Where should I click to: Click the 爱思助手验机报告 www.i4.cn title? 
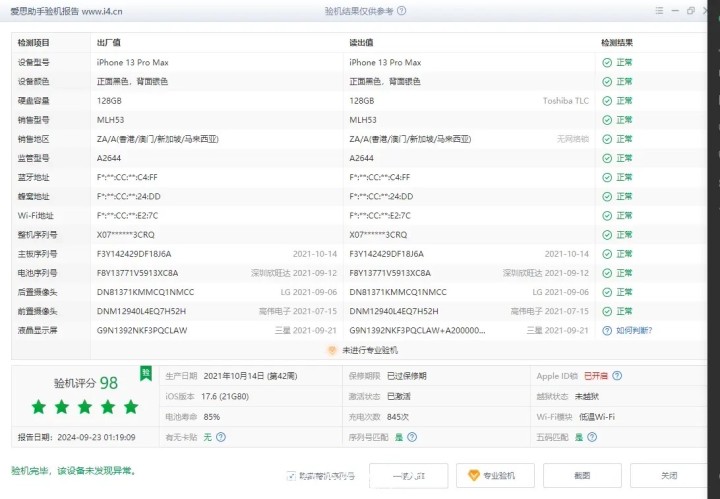click(x=67, y=11)
